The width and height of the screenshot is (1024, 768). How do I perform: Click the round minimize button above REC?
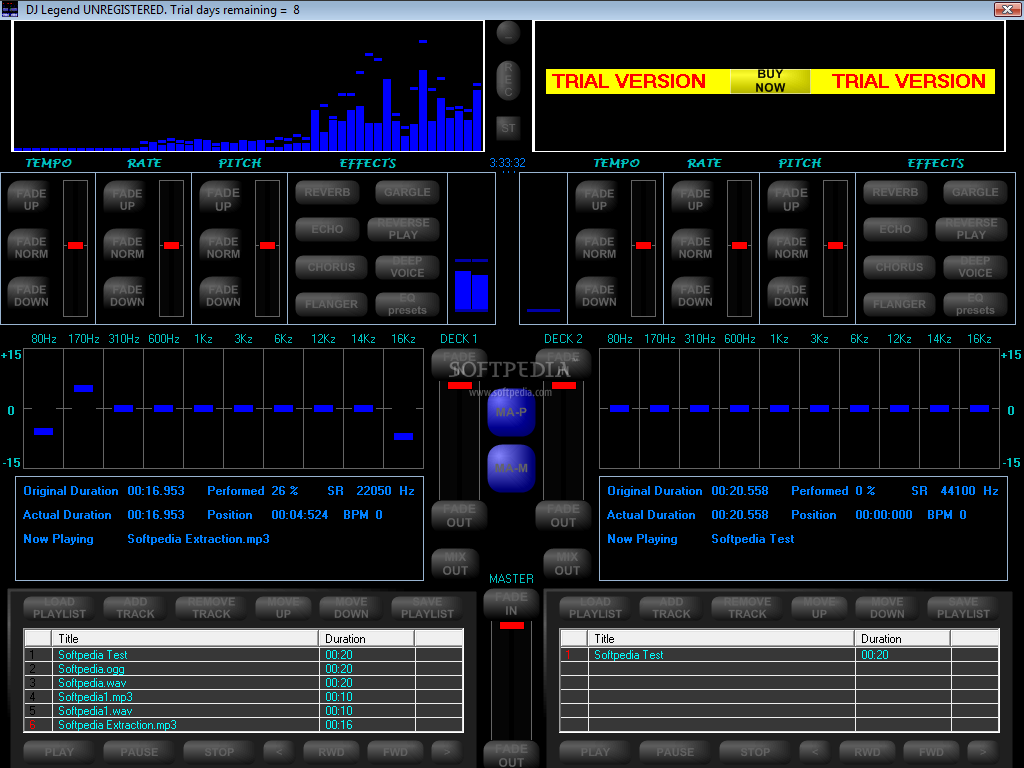508,33
